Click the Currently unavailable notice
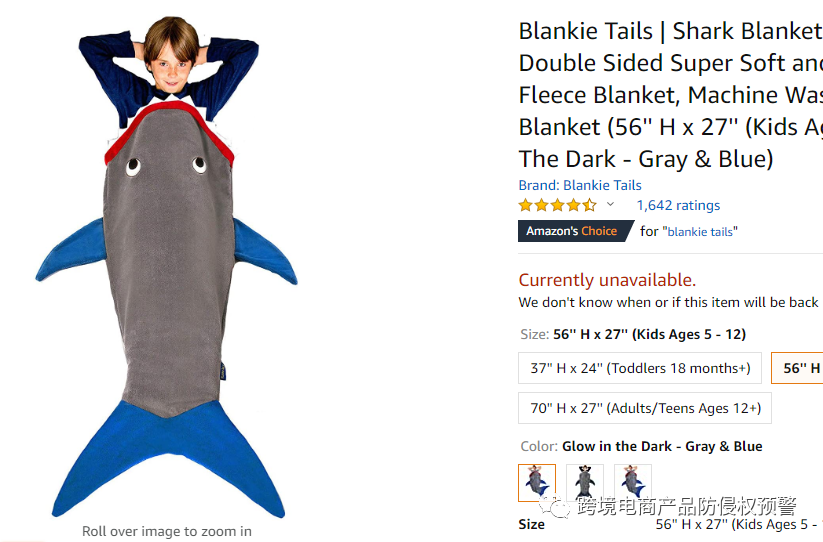Image resolution: width=823 pixels, height=542 pixels. tap(607, 280)
